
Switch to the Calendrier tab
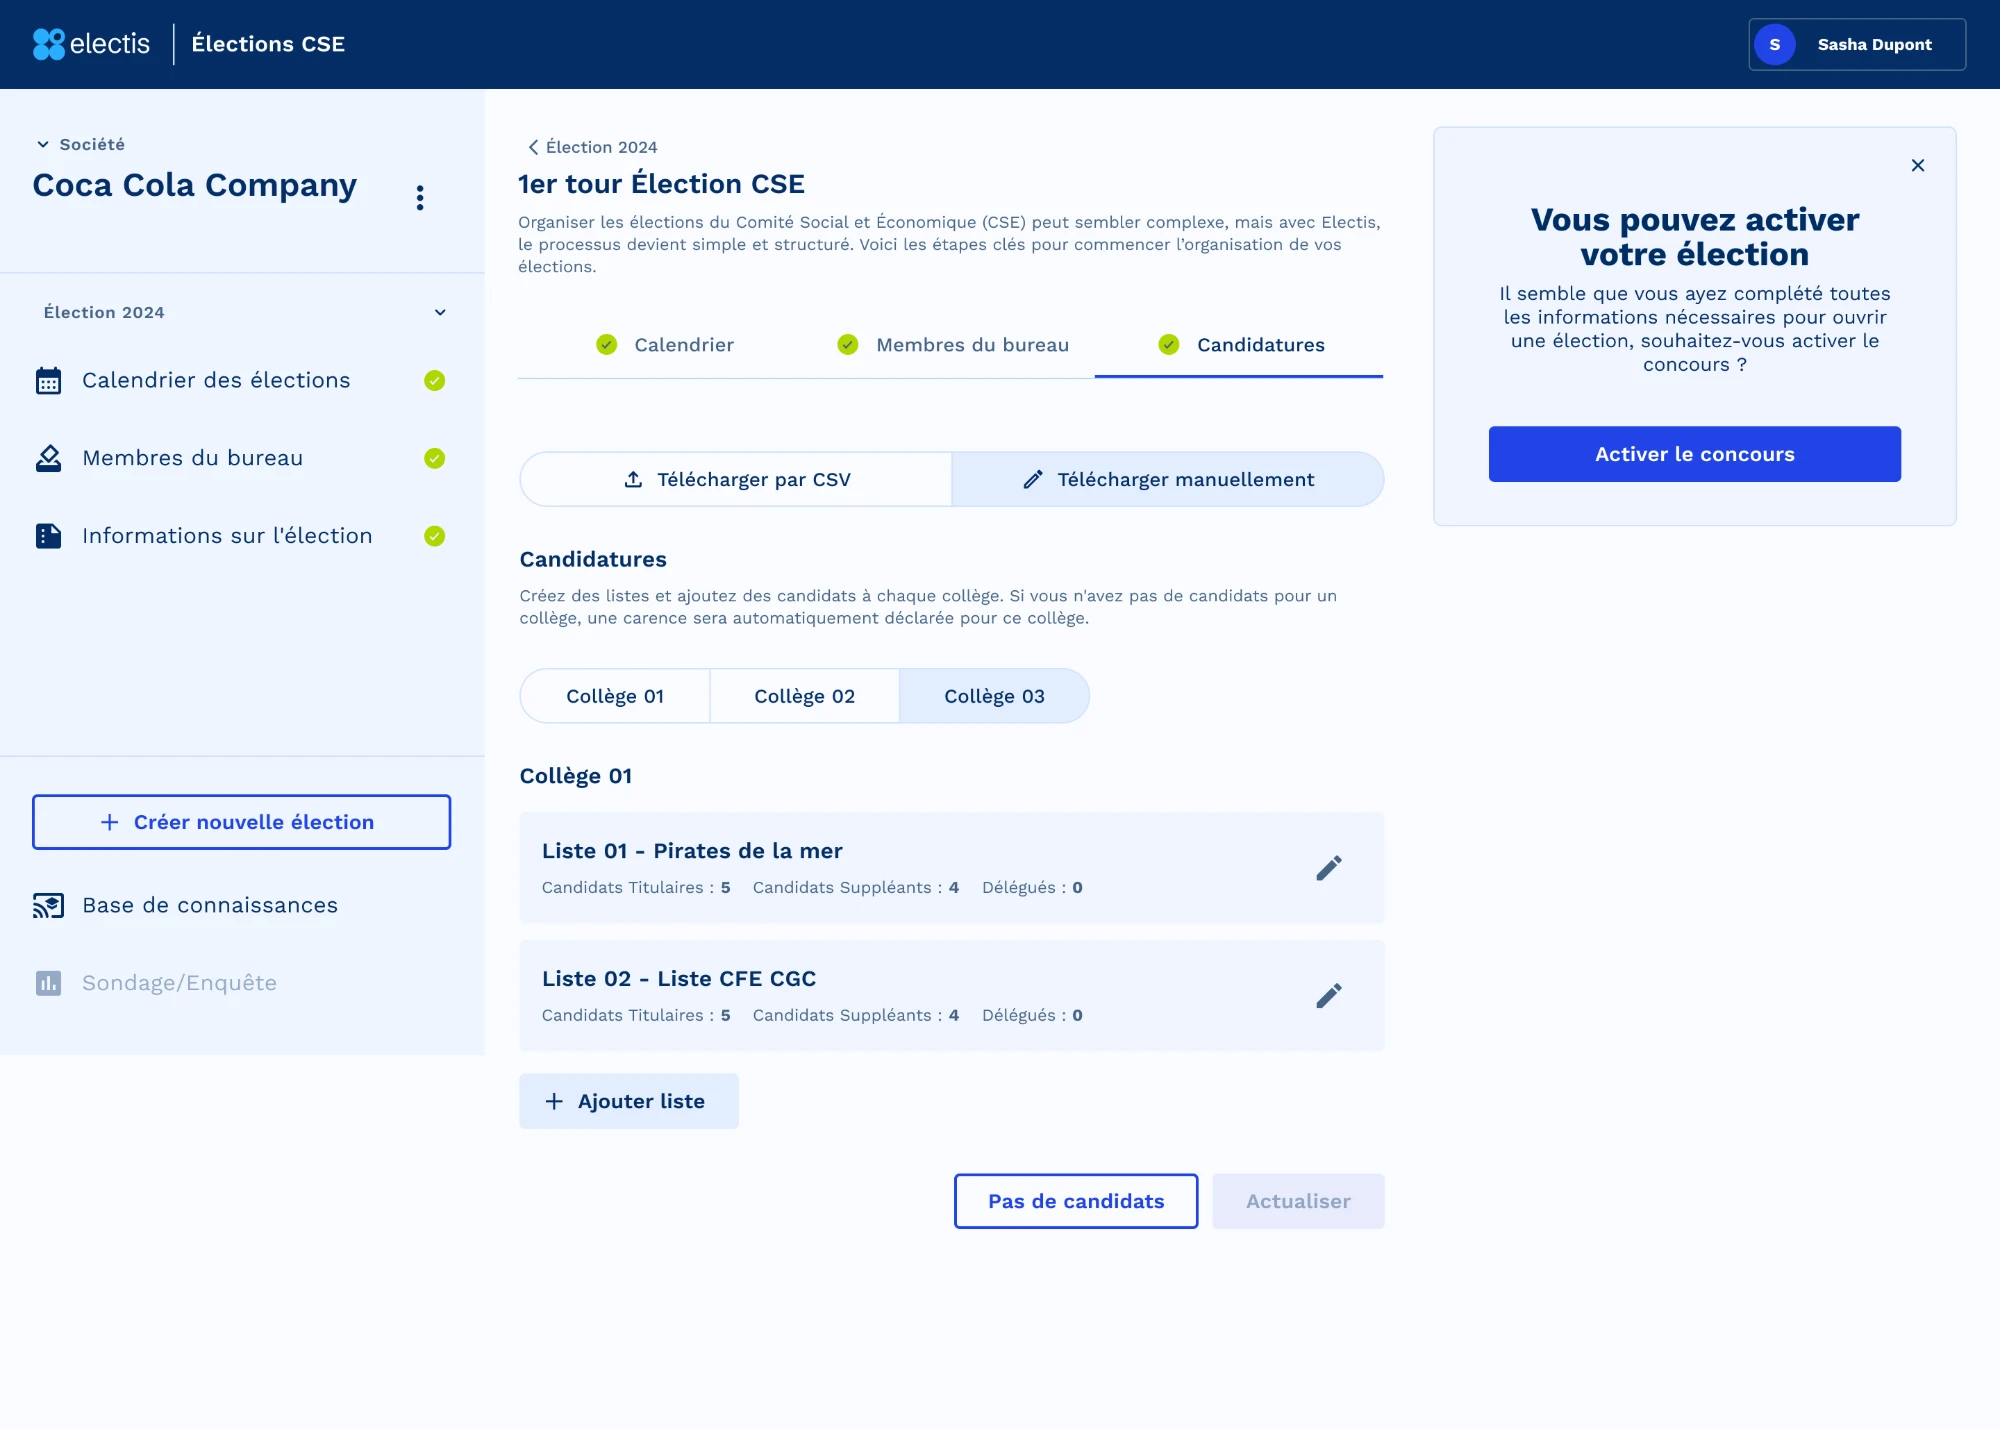pos(664,345)
